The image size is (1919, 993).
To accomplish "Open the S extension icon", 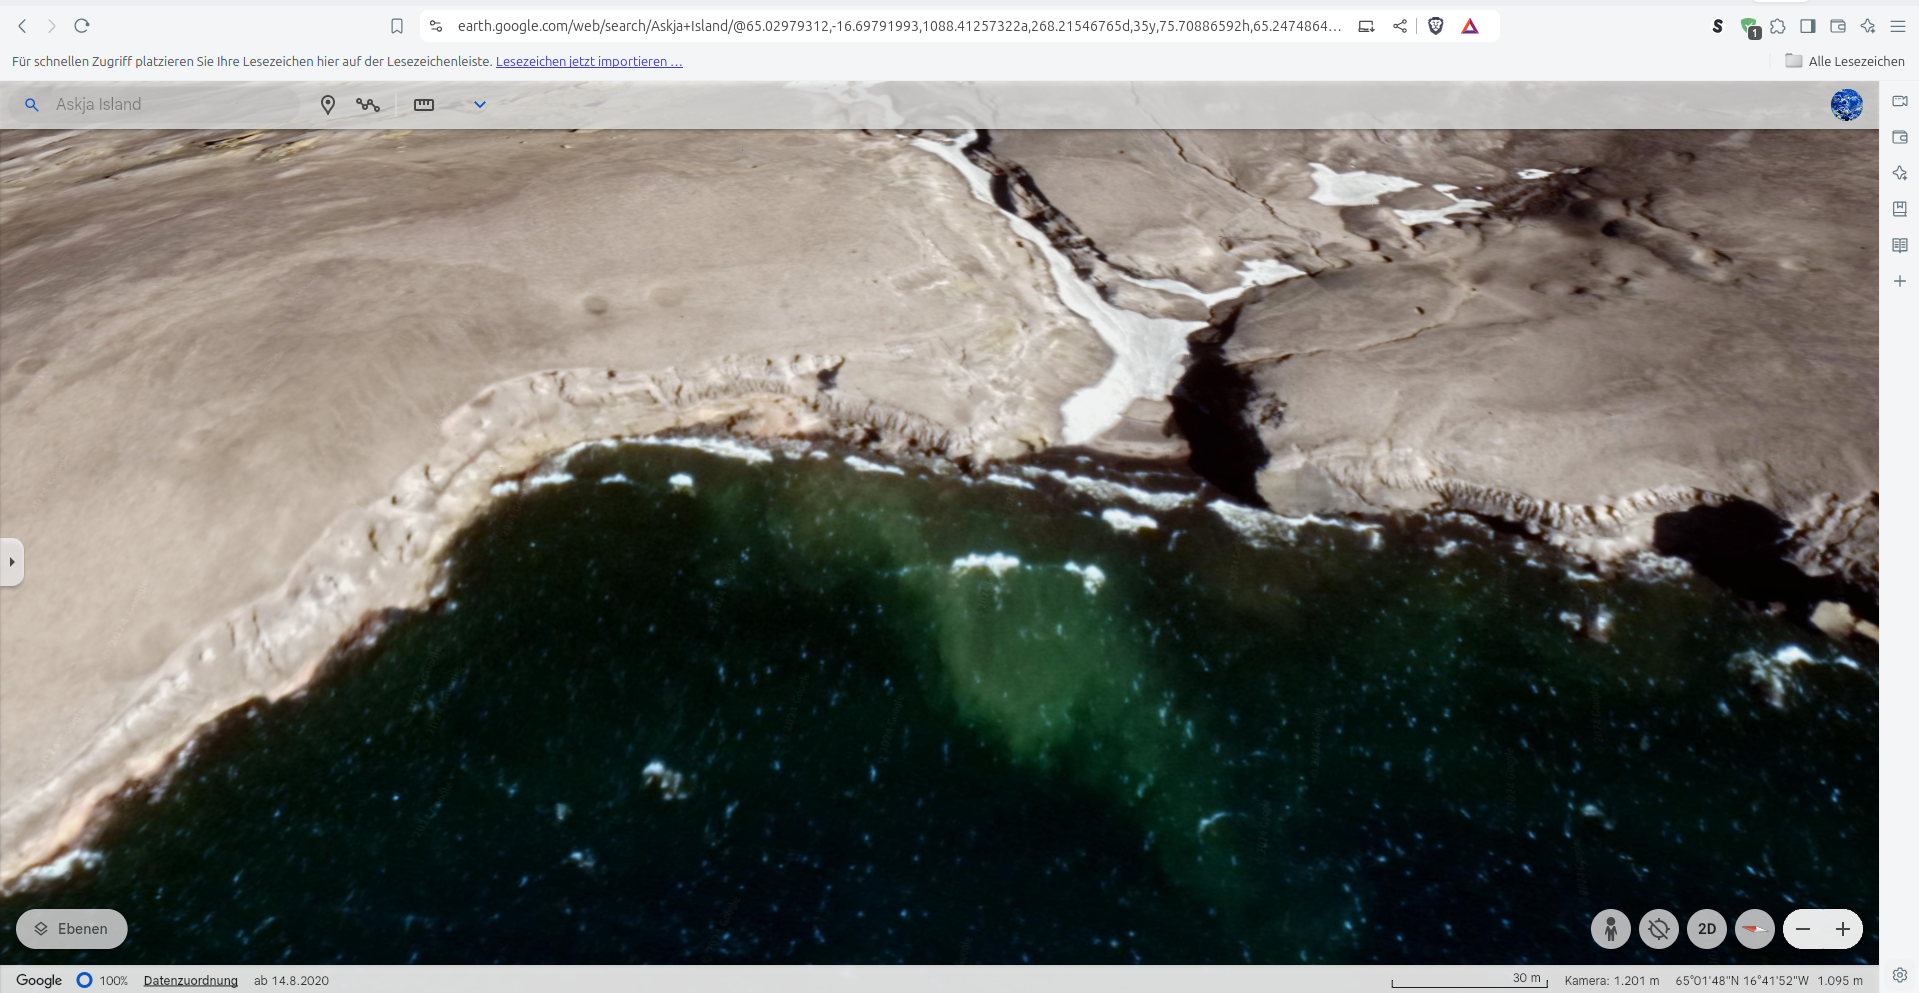I will point(1718,26).
